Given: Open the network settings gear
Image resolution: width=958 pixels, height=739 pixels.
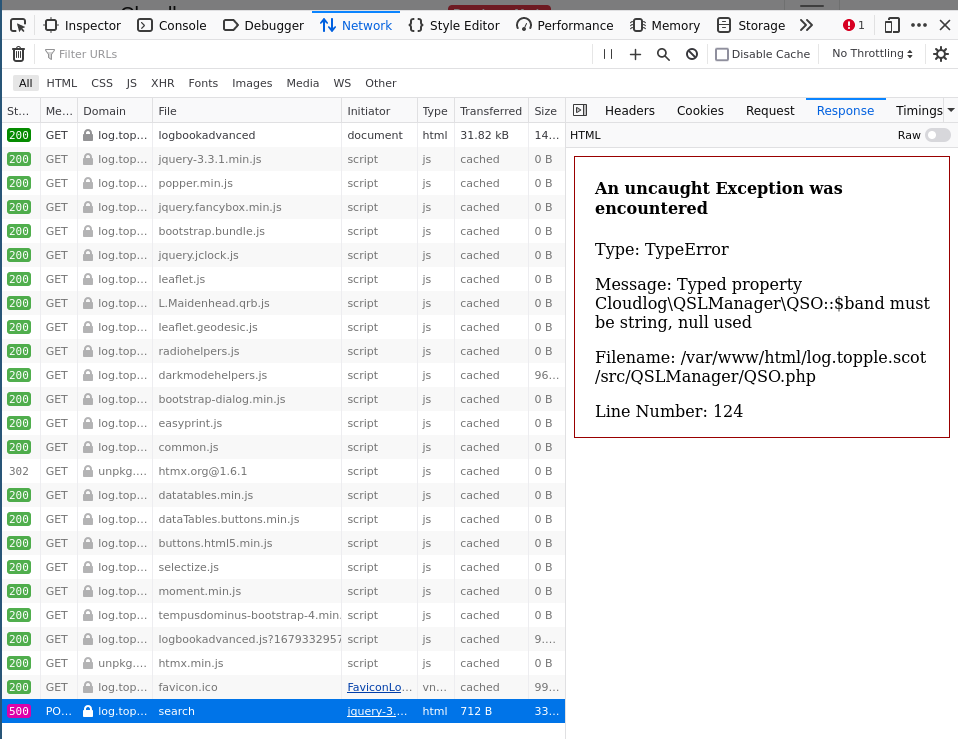Looking at the screenshot, I should click(x=940, y=54).
